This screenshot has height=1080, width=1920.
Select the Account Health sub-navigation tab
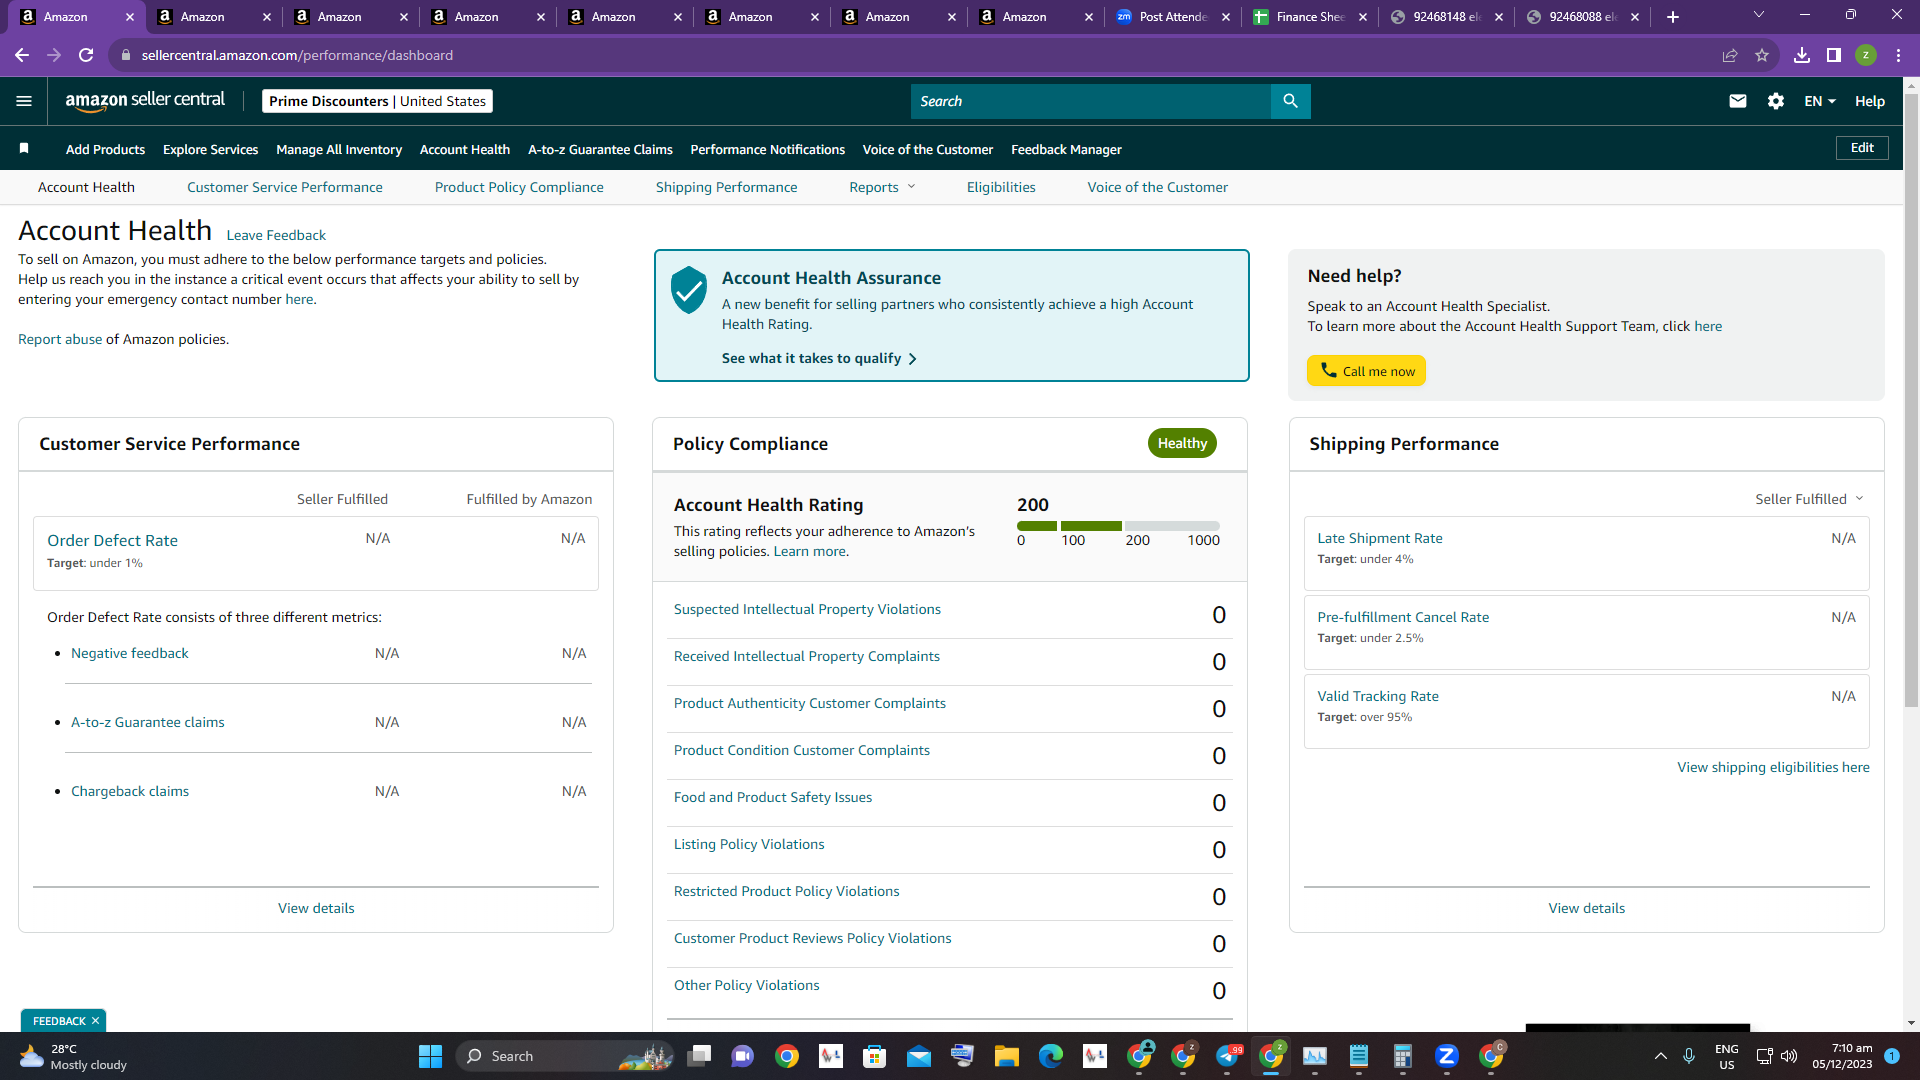86,187
